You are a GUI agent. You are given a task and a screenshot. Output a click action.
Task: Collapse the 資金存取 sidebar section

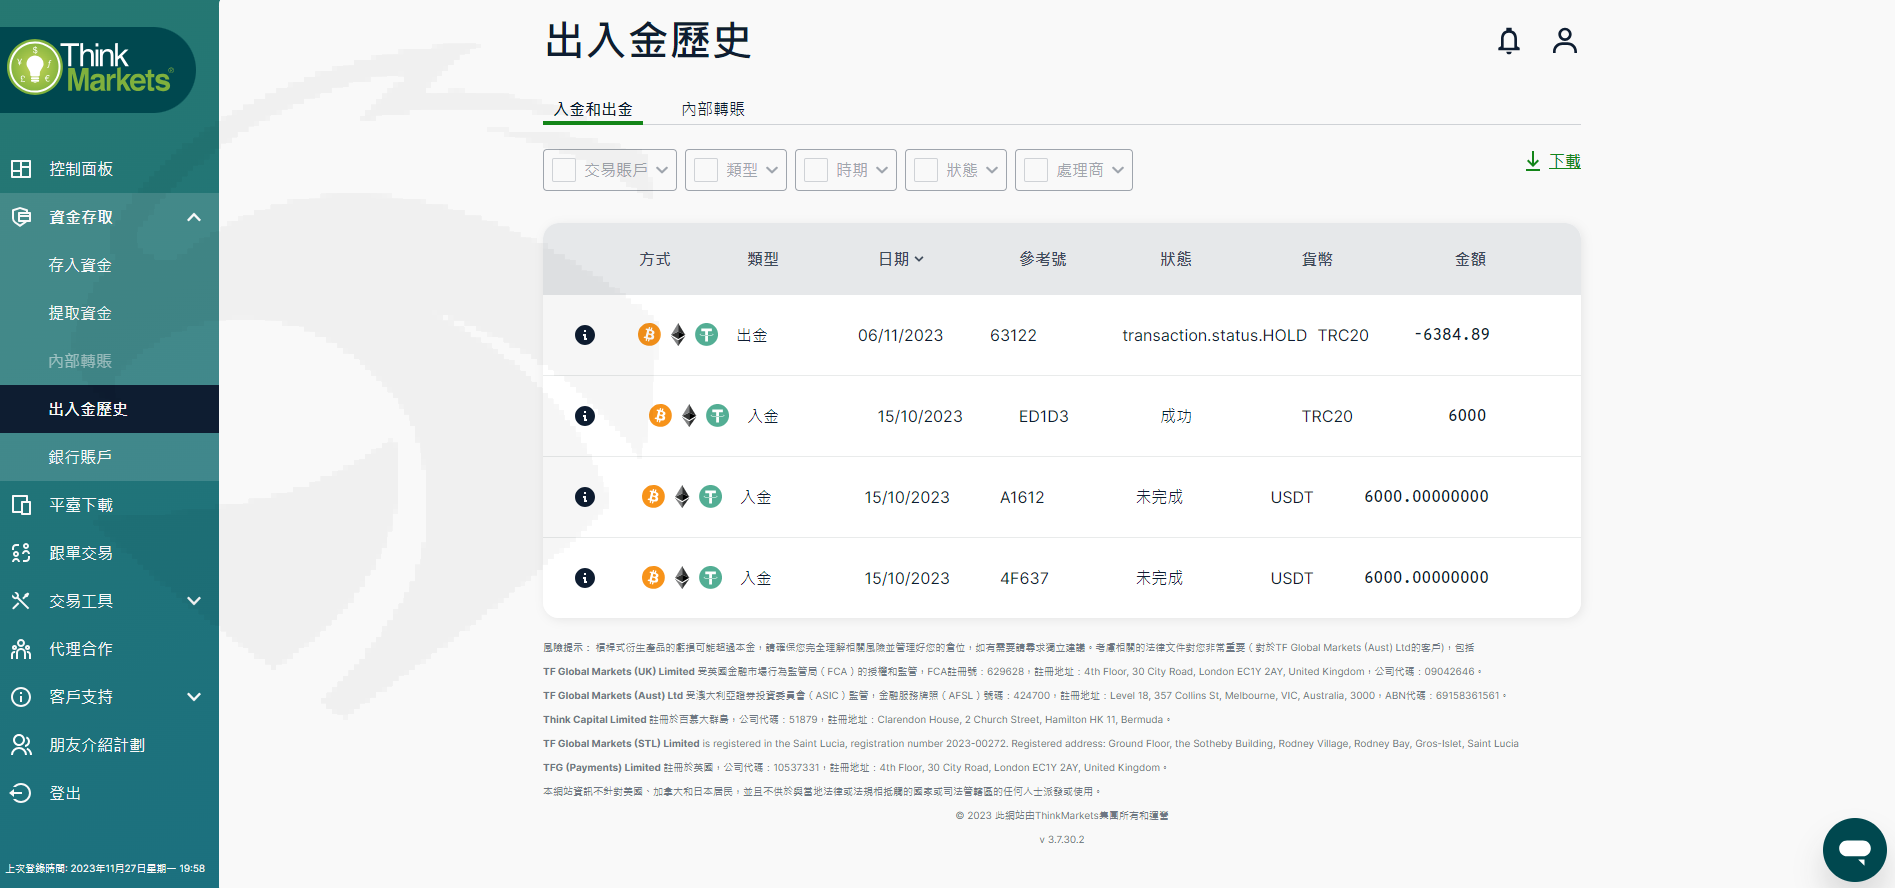(194, 217)
